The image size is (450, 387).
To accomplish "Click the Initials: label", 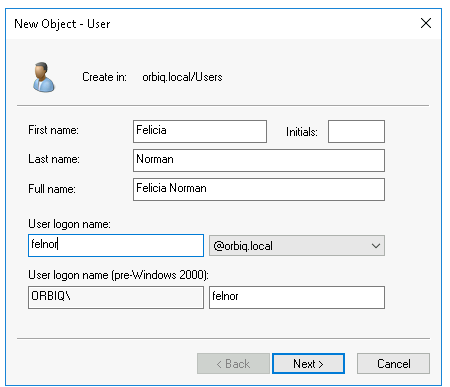I will click(x=302, y=132).
